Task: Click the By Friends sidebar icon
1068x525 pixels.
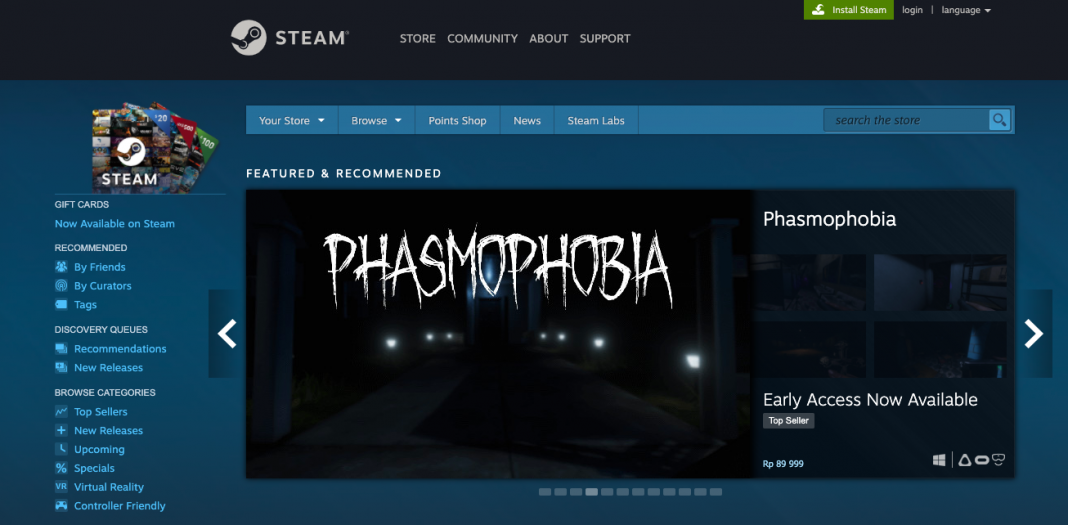Action: 61,267
